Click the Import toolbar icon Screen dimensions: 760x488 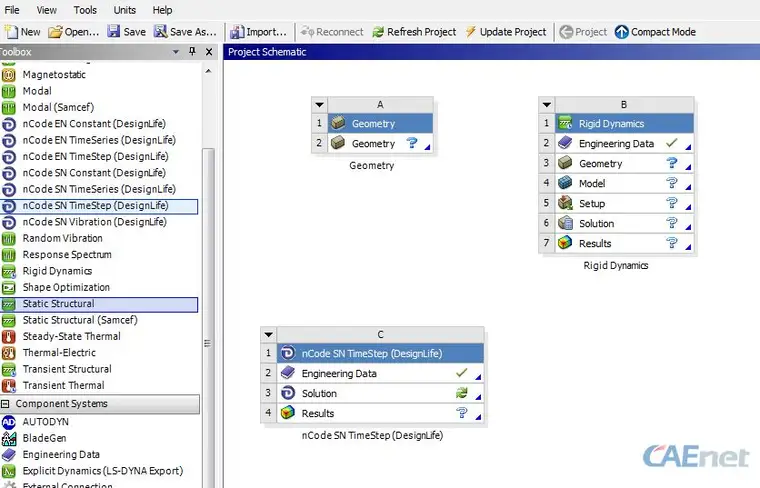point(237,32)
